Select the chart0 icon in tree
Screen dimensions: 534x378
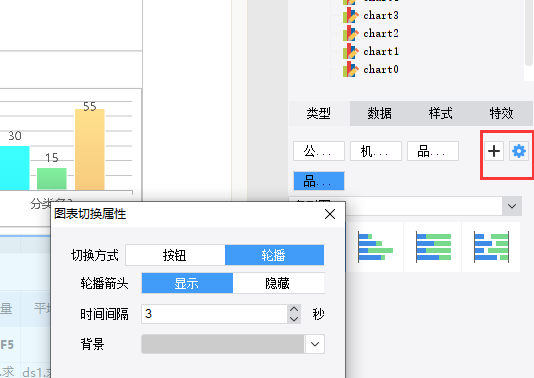click(351, 69)
